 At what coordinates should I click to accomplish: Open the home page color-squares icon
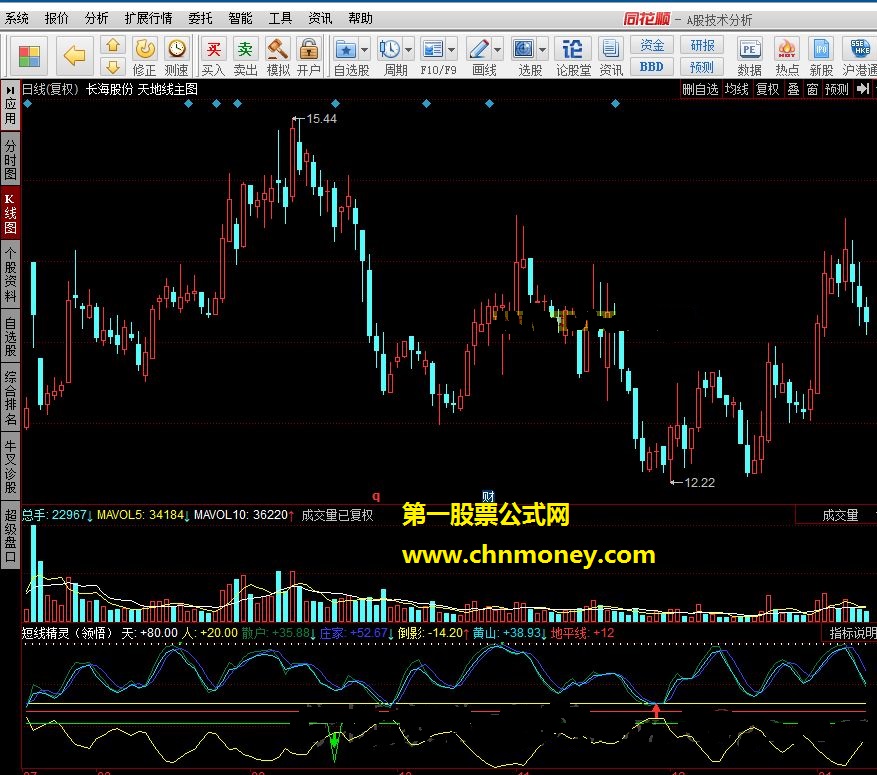point(29,56)
